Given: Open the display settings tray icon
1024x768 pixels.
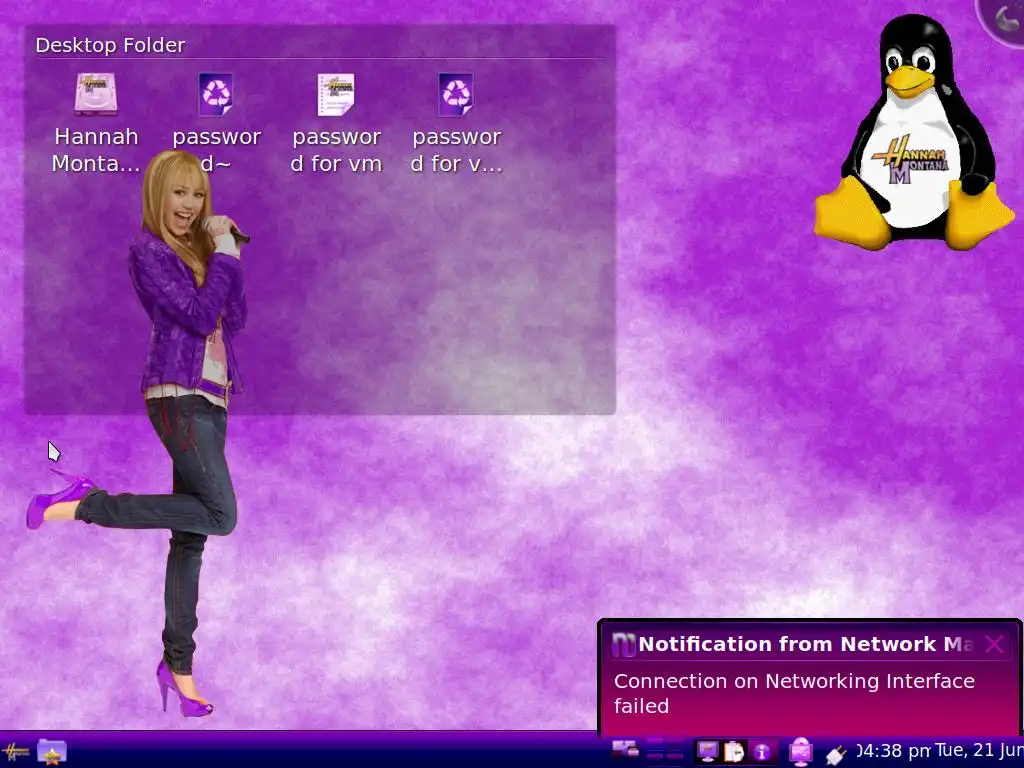Looking at the screenshot, I should [x=707, y=752].
